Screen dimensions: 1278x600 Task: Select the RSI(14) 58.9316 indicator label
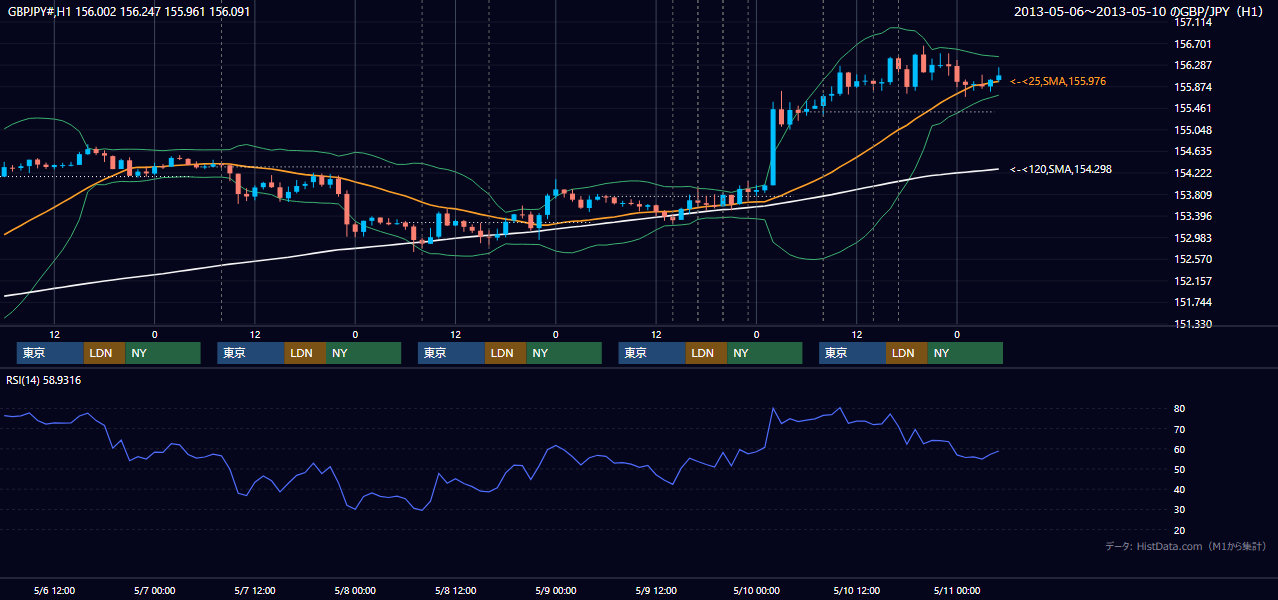[44, 380]
